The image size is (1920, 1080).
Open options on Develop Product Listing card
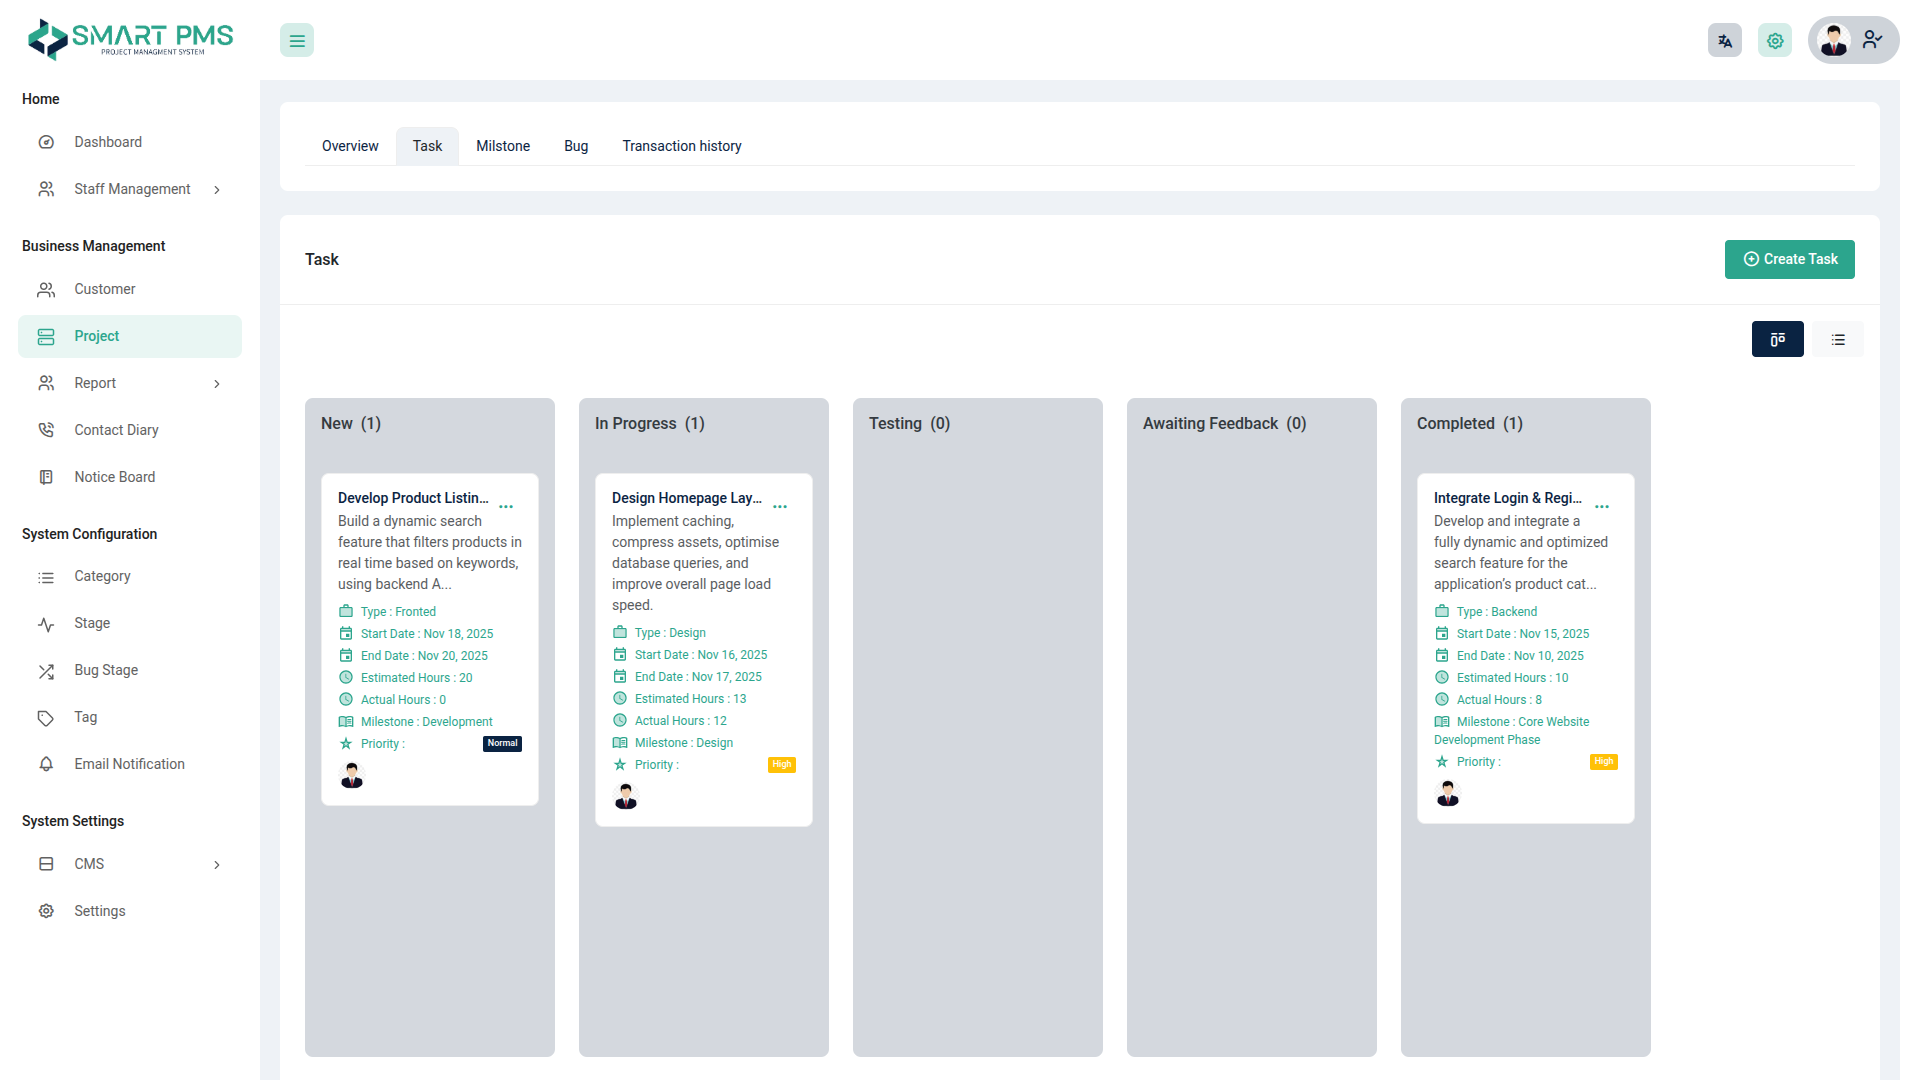[506, 507]
